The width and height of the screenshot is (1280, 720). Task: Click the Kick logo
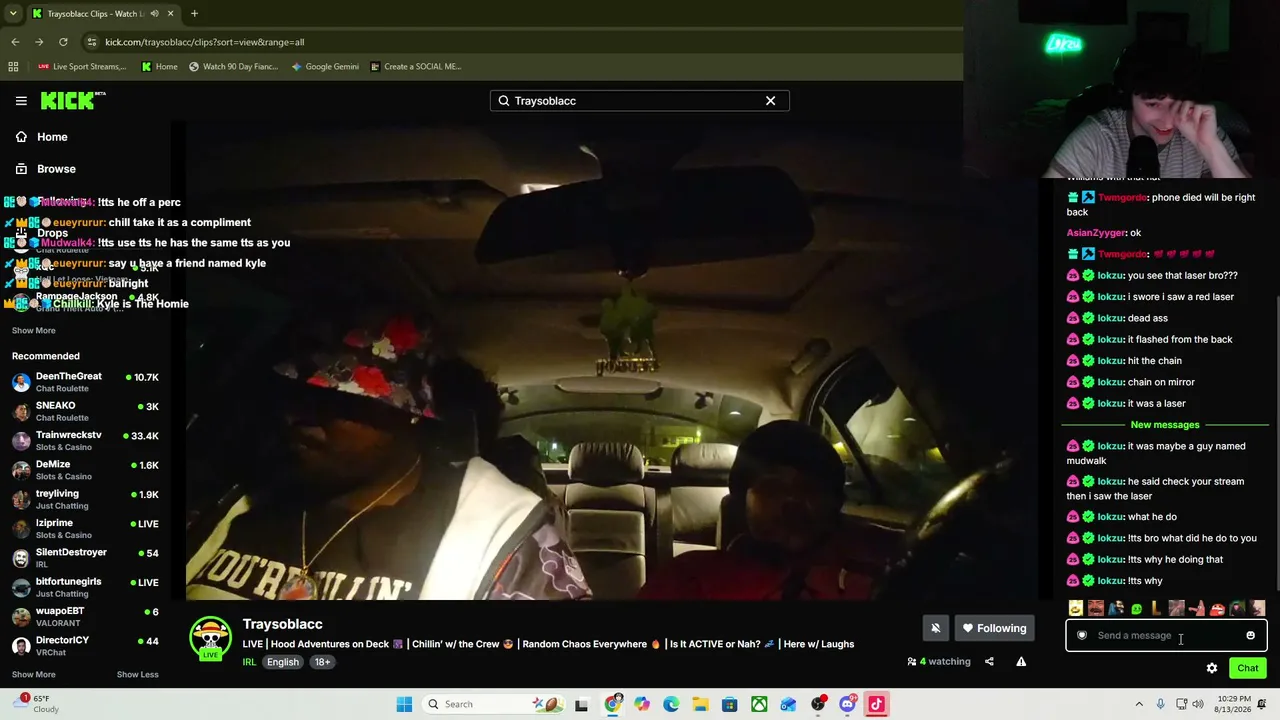click(72, 100)
